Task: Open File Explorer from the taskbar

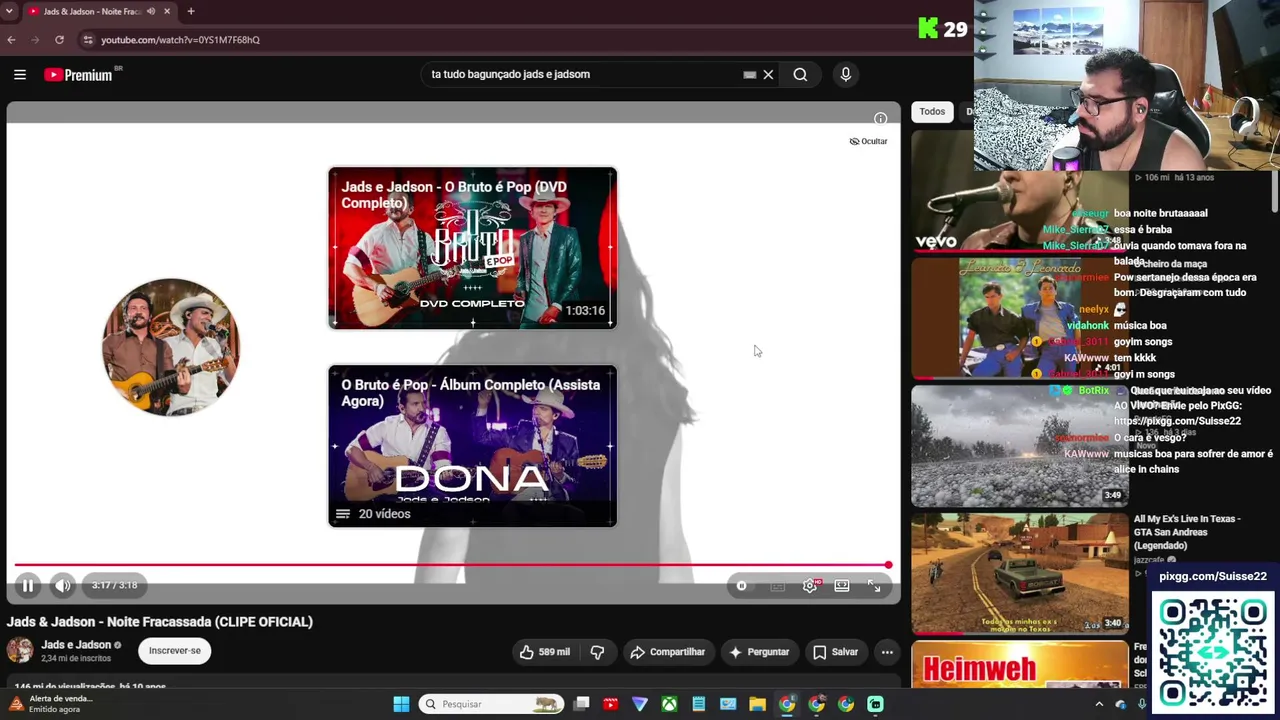Action: coord(757,704)
